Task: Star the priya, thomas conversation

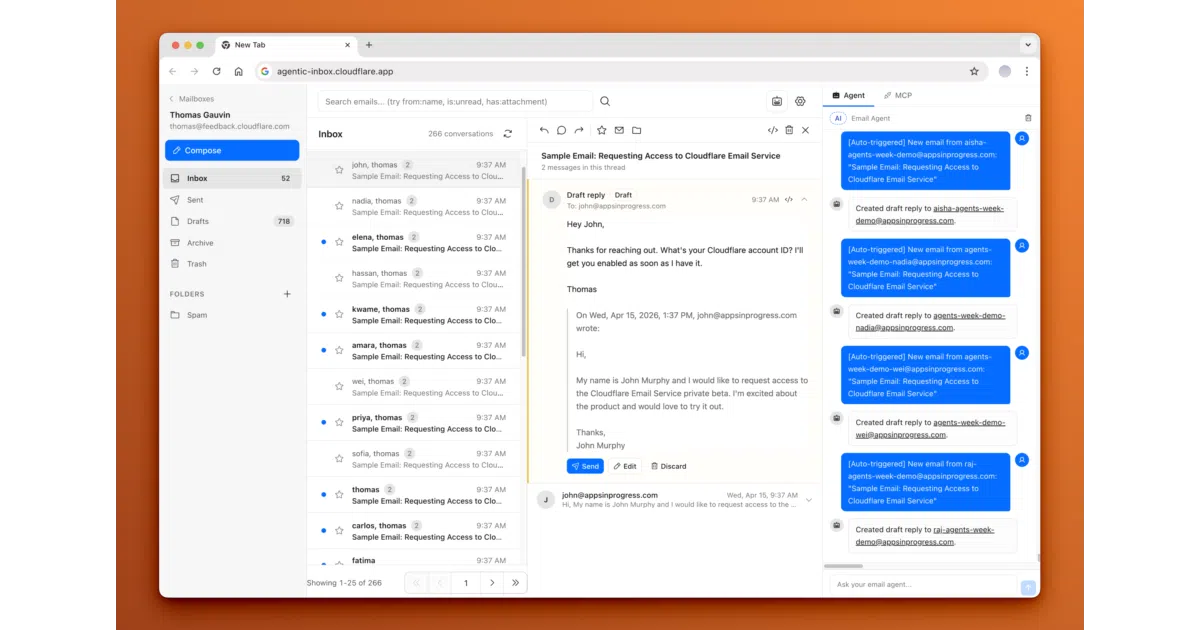Action: tap(339, 422)
